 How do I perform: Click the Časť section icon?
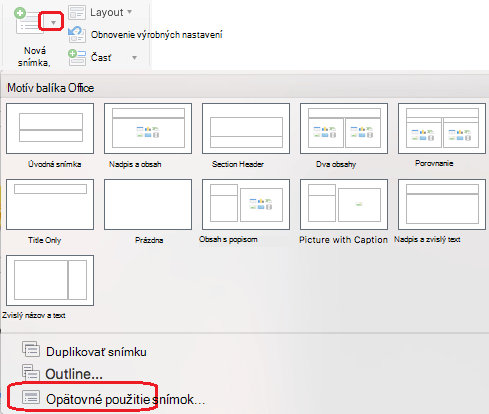(77, 57)
